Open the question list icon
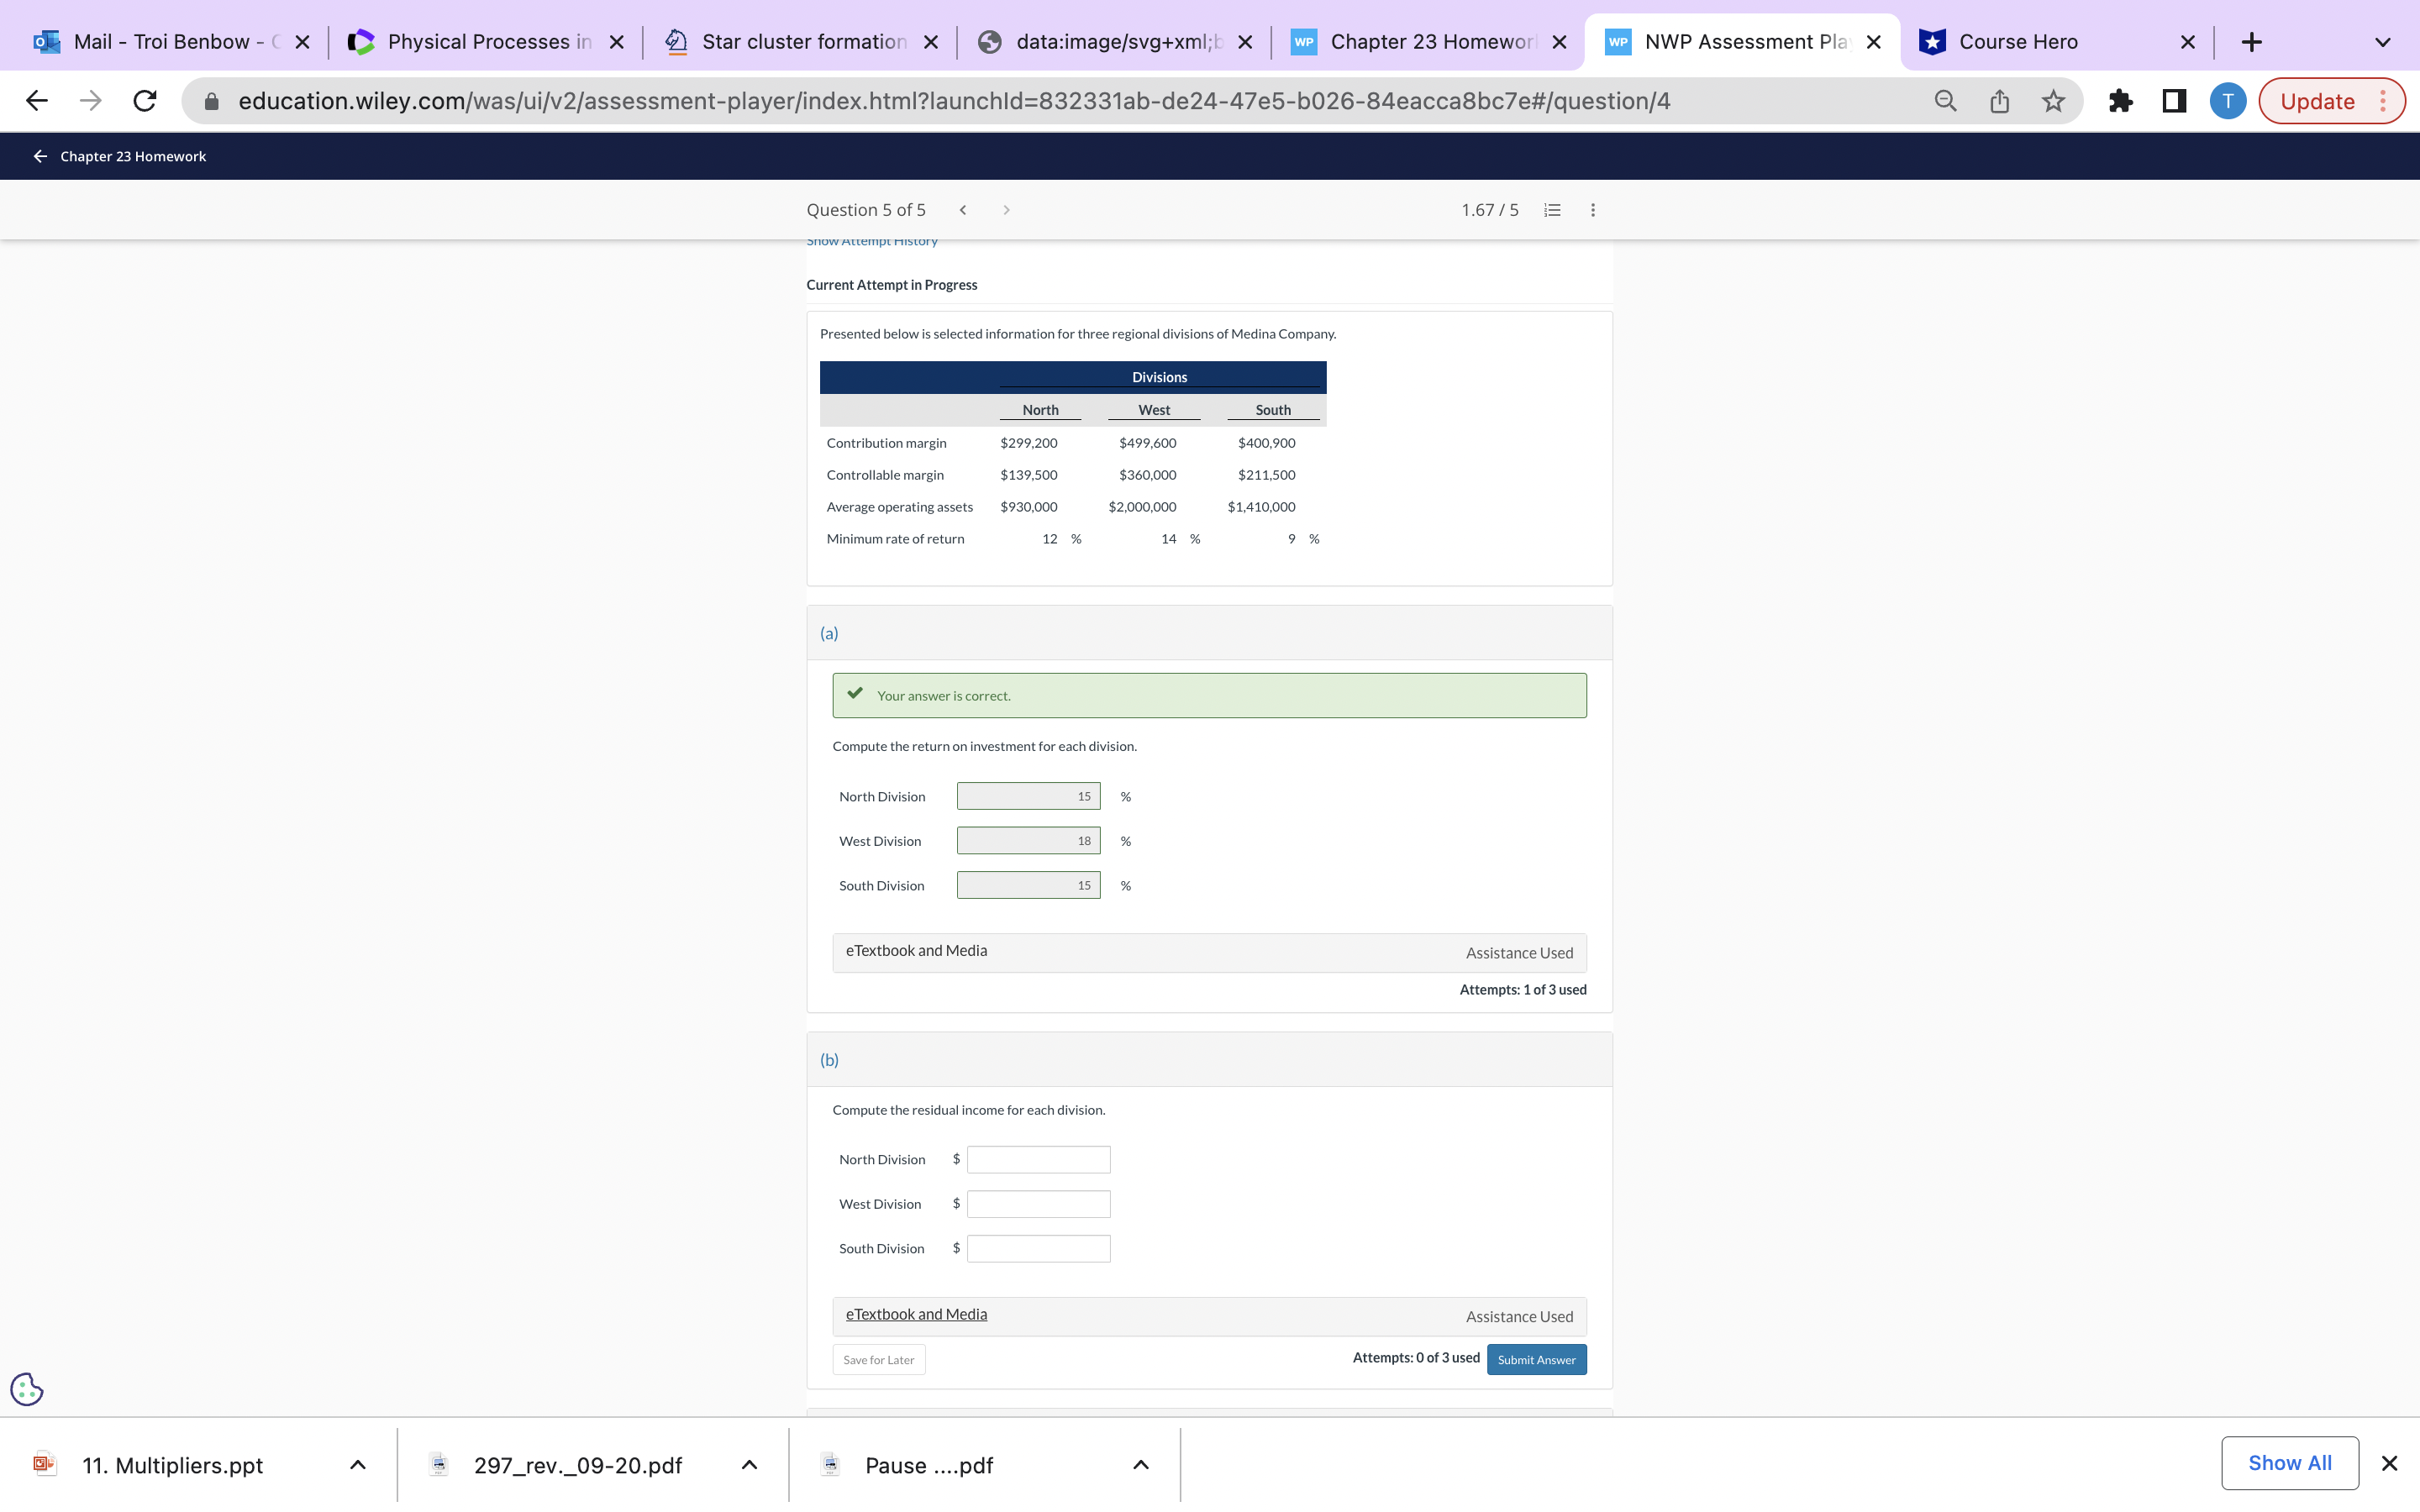The height and width of the screenshot is (1512, 2420). (x=1552, y=210)
